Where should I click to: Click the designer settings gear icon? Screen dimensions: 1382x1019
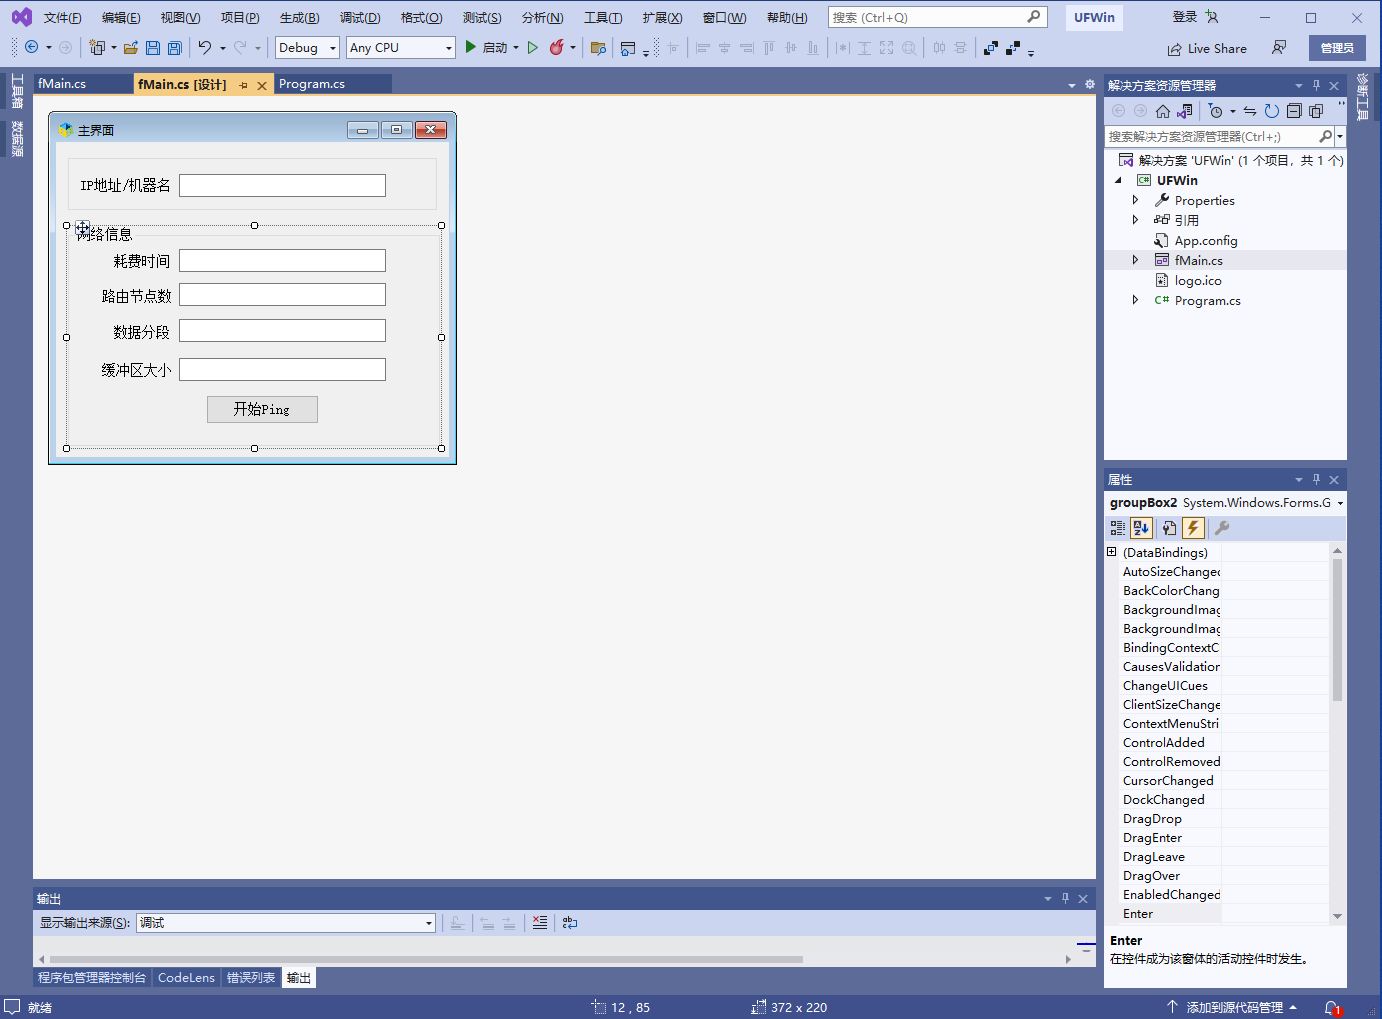[1090, 85]
